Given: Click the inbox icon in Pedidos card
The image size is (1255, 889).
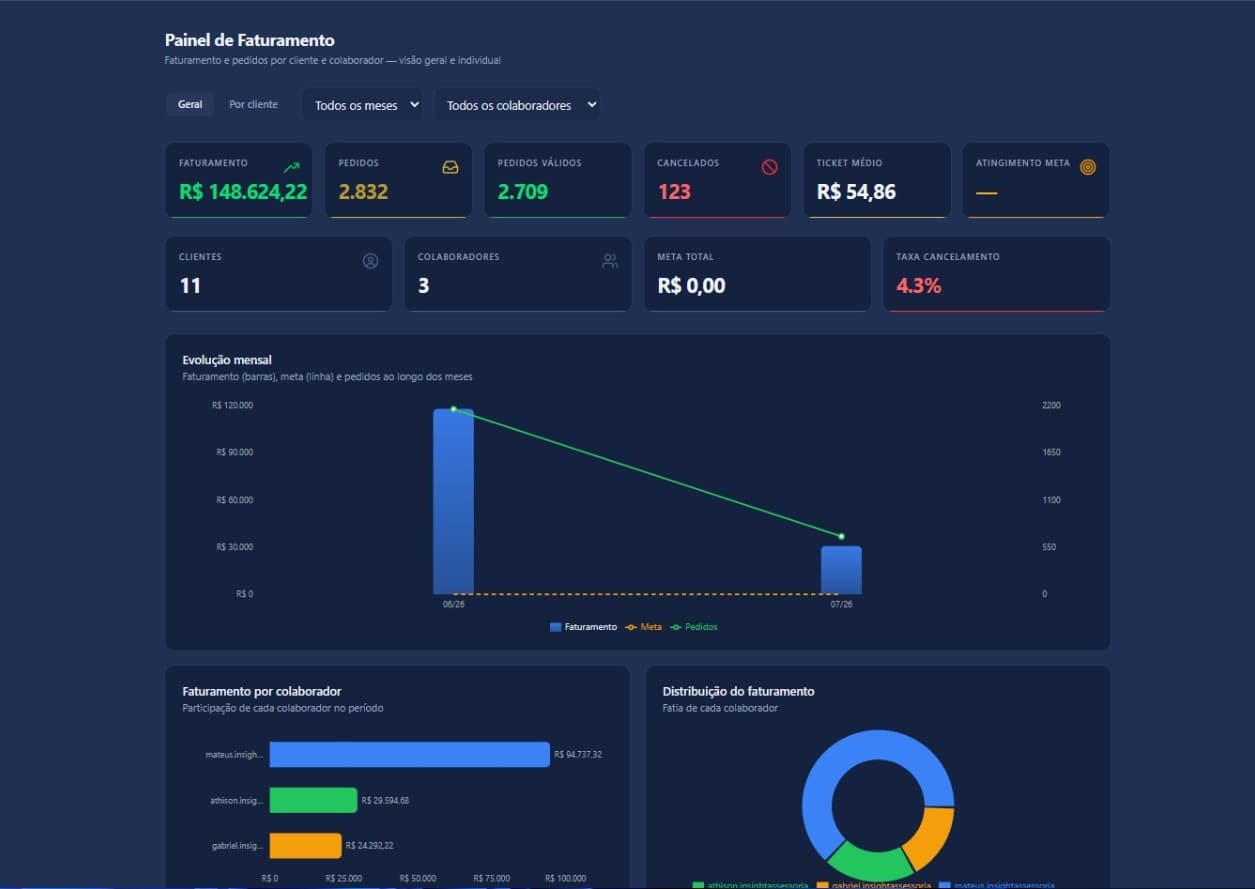Looking at the screenshot, I should pyautogui.click(x=450, y=167).
